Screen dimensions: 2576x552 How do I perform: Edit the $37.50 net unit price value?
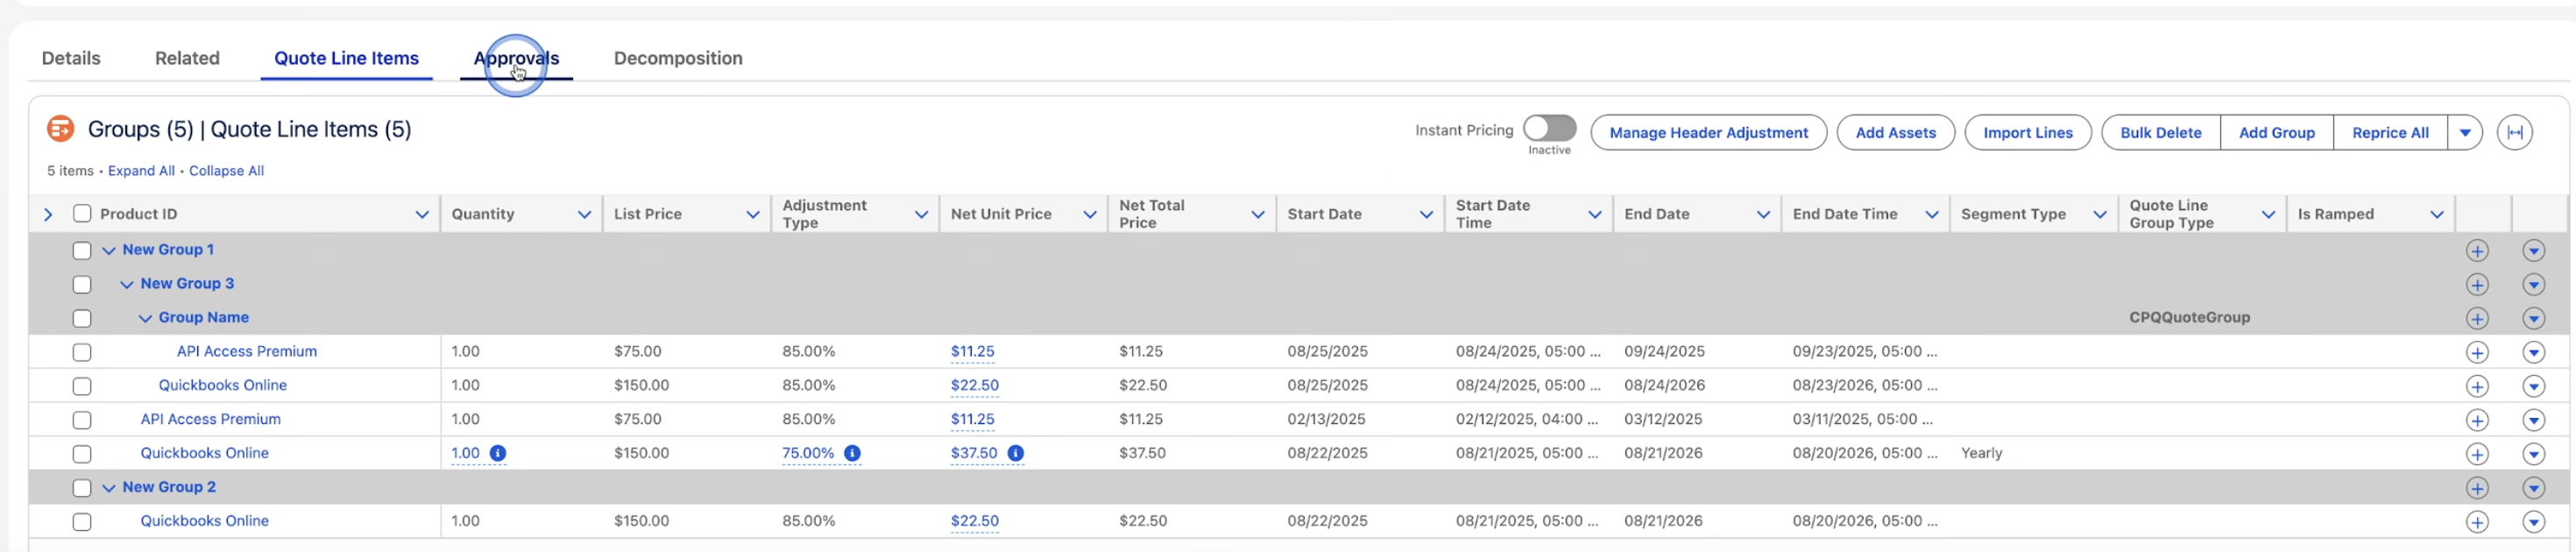[x=974, y=453]
